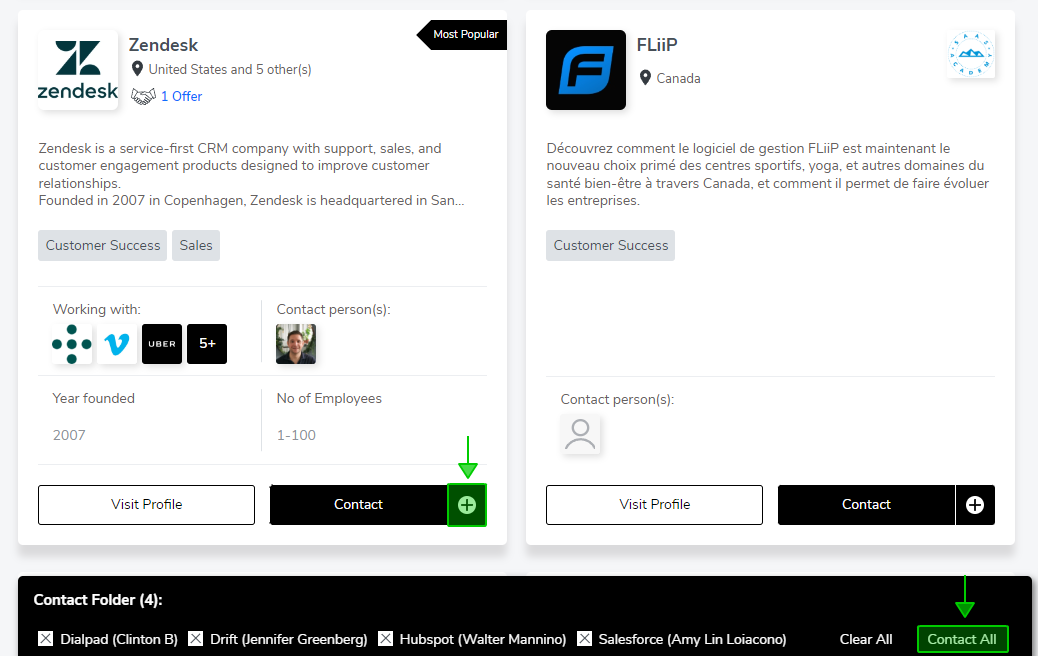This screenshot has width=1038, height=656.
Task: Click the Most Popular ribbon
Action: [x=463, y=34]
